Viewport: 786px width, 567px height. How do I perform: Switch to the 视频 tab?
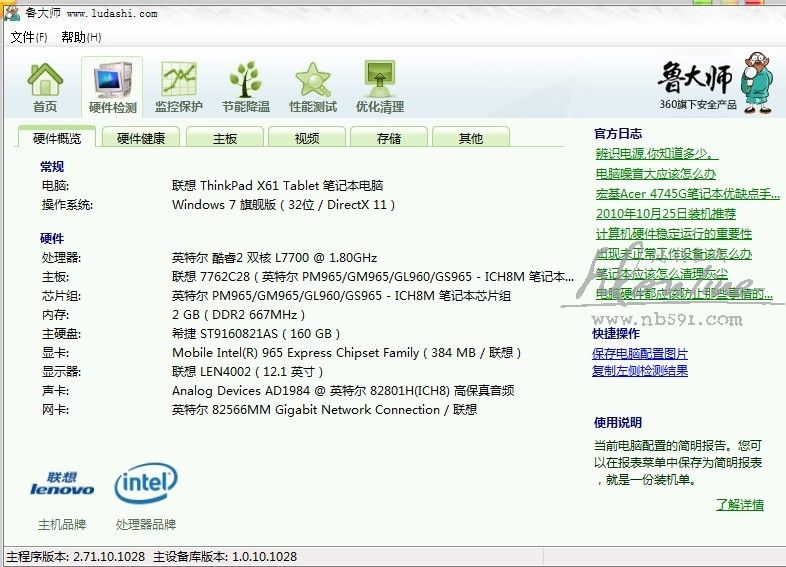(x=307, y=138)
